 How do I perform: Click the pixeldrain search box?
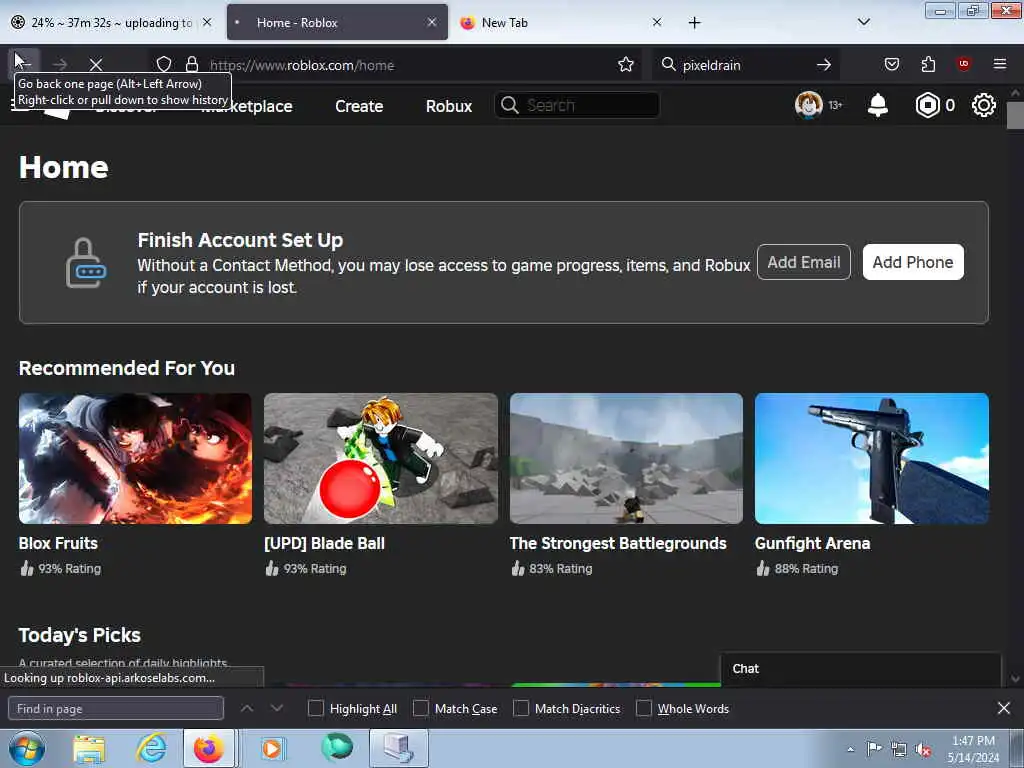[744, 65]
